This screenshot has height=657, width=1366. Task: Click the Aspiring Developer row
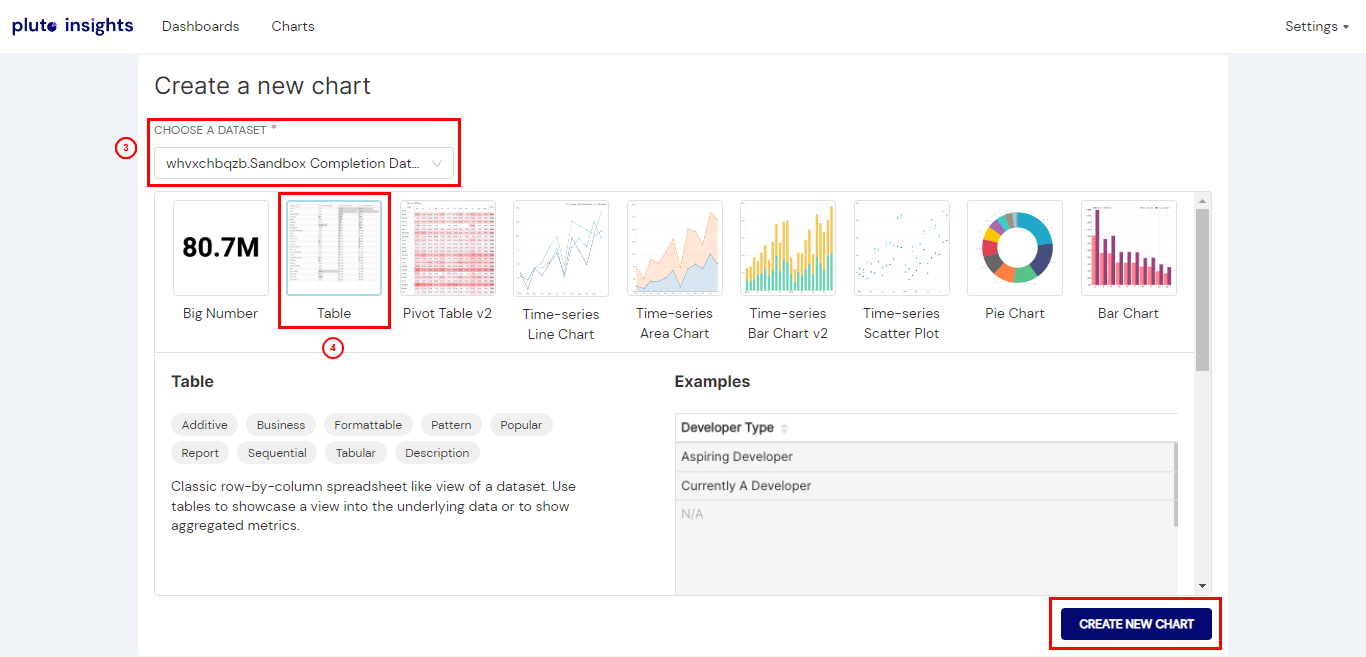(925, 457)
